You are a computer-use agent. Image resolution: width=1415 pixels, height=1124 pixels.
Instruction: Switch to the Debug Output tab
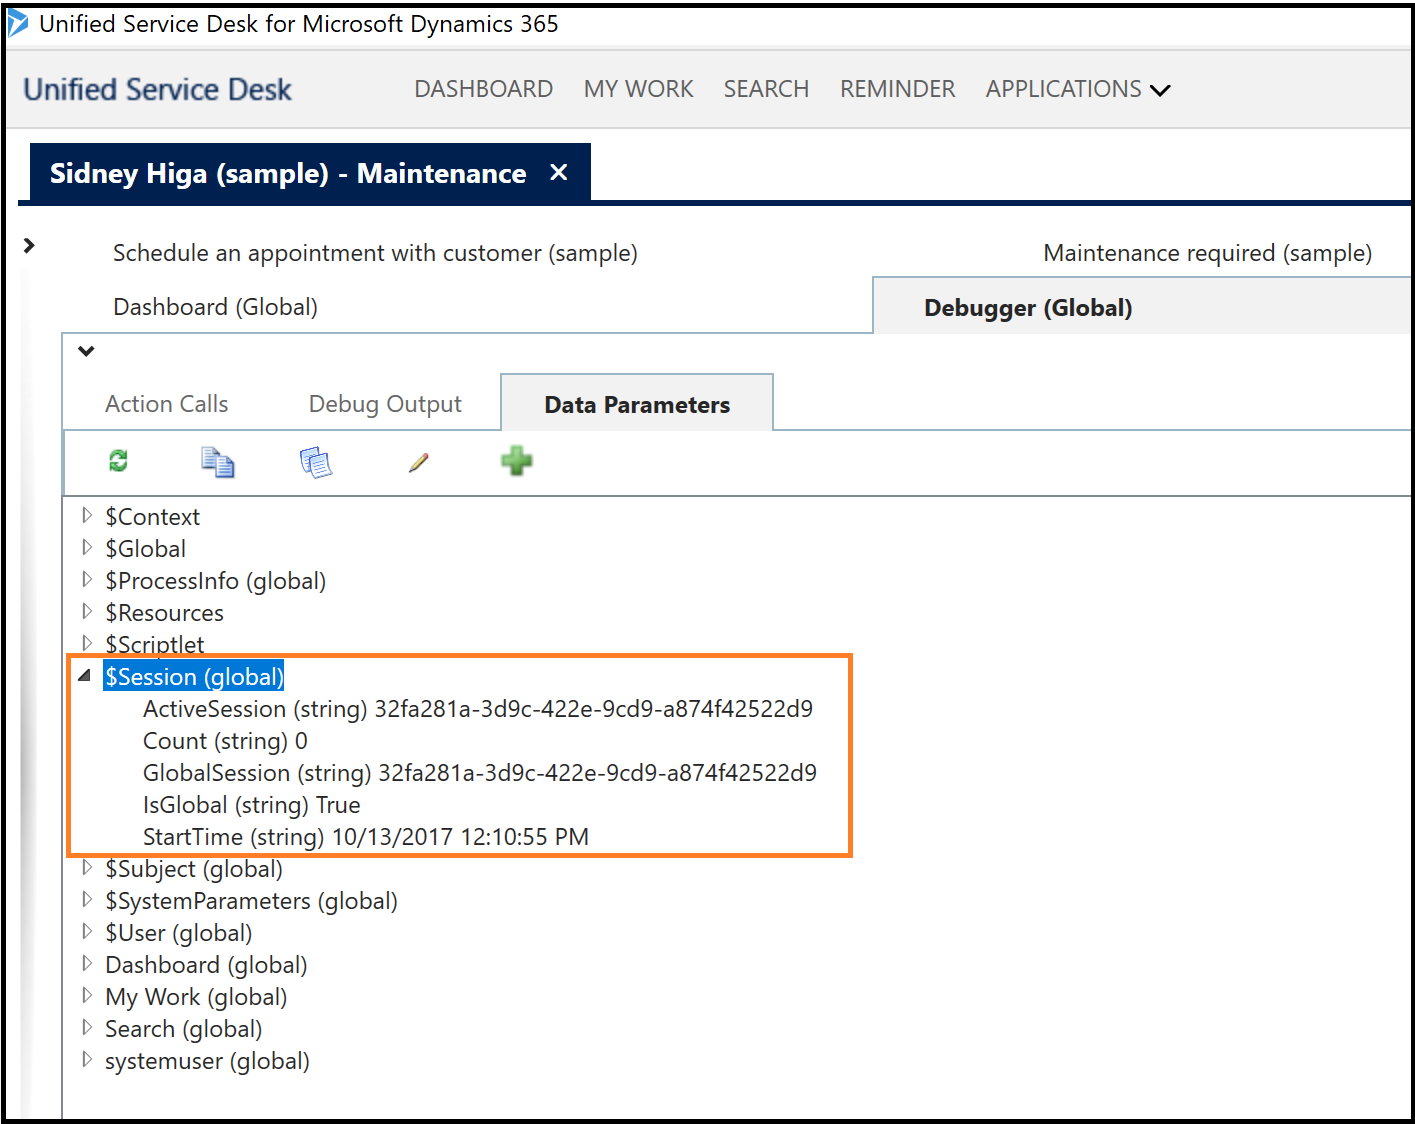(385, 404)
